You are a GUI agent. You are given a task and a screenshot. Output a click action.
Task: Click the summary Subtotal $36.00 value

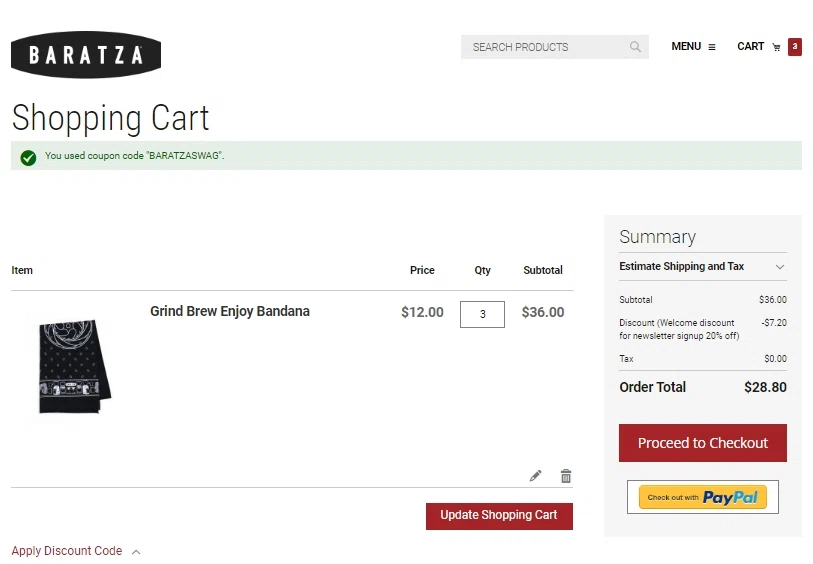point(773,300)
